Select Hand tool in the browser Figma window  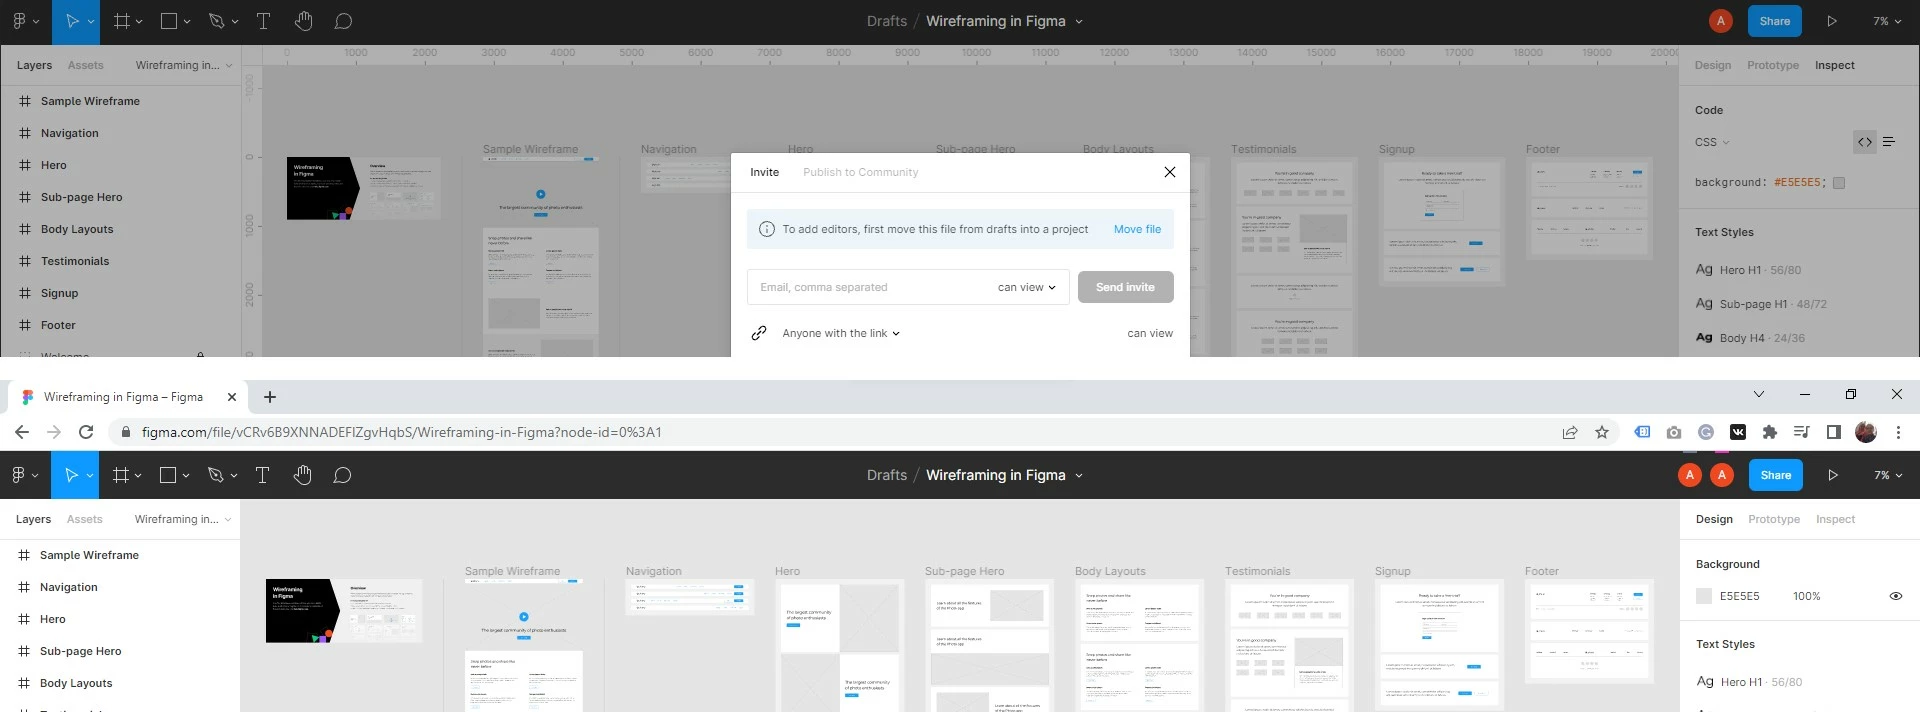click(x=303, y=475)
